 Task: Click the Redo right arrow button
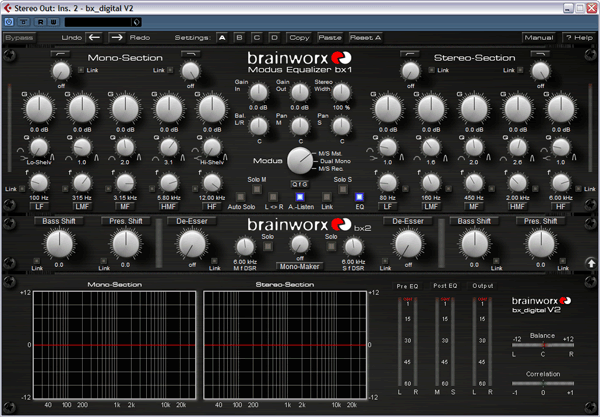[x=119, y=37]
